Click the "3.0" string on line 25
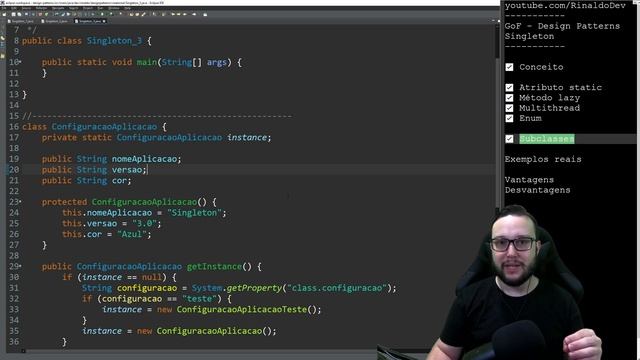Image resolution: width=640 pixels, height=360 pixels. [x=144, y=223]
